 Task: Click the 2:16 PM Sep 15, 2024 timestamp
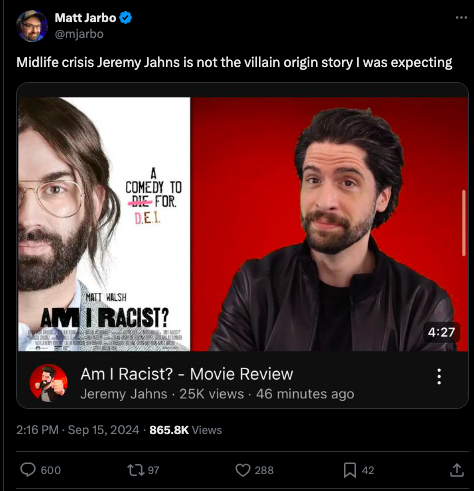click(x=78, y=430)
